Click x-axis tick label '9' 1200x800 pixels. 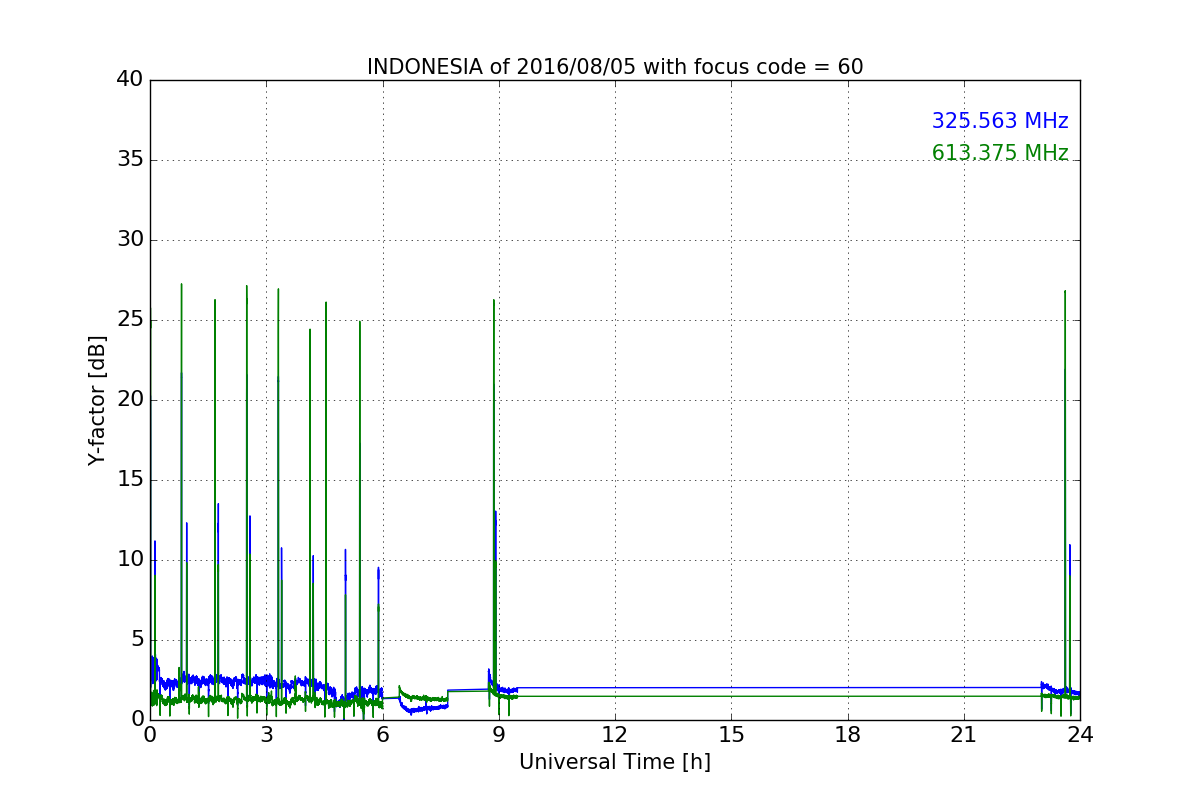click(x=499, y=735)
